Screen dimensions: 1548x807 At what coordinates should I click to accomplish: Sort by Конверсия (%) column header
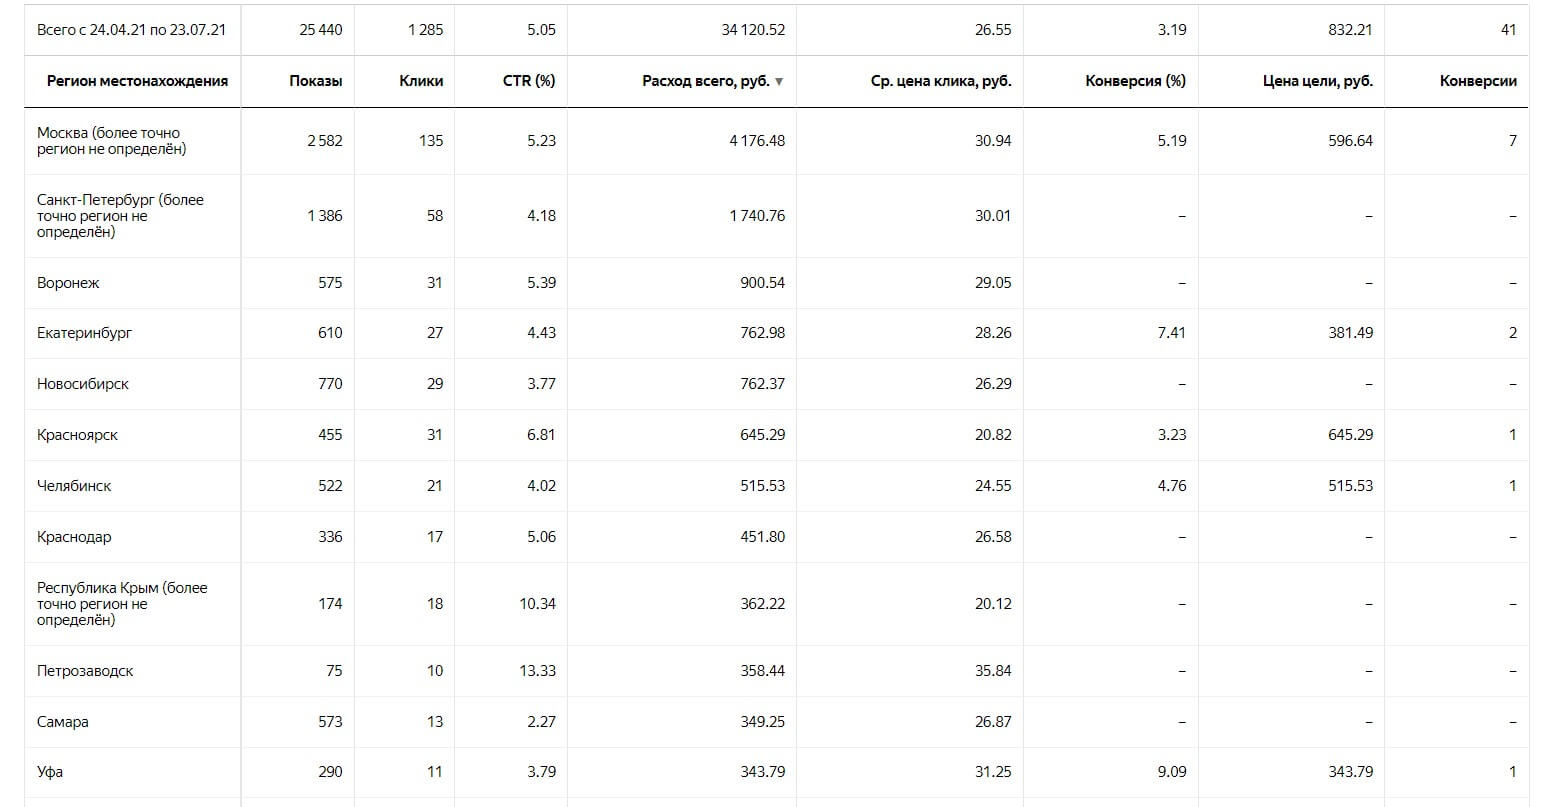tap(1135, 81)
